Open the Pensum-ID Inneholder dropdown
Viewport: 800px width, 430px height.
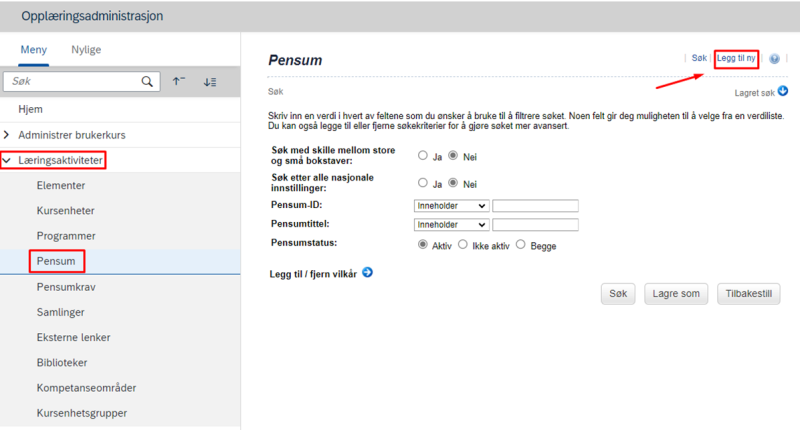coord(452,206)
